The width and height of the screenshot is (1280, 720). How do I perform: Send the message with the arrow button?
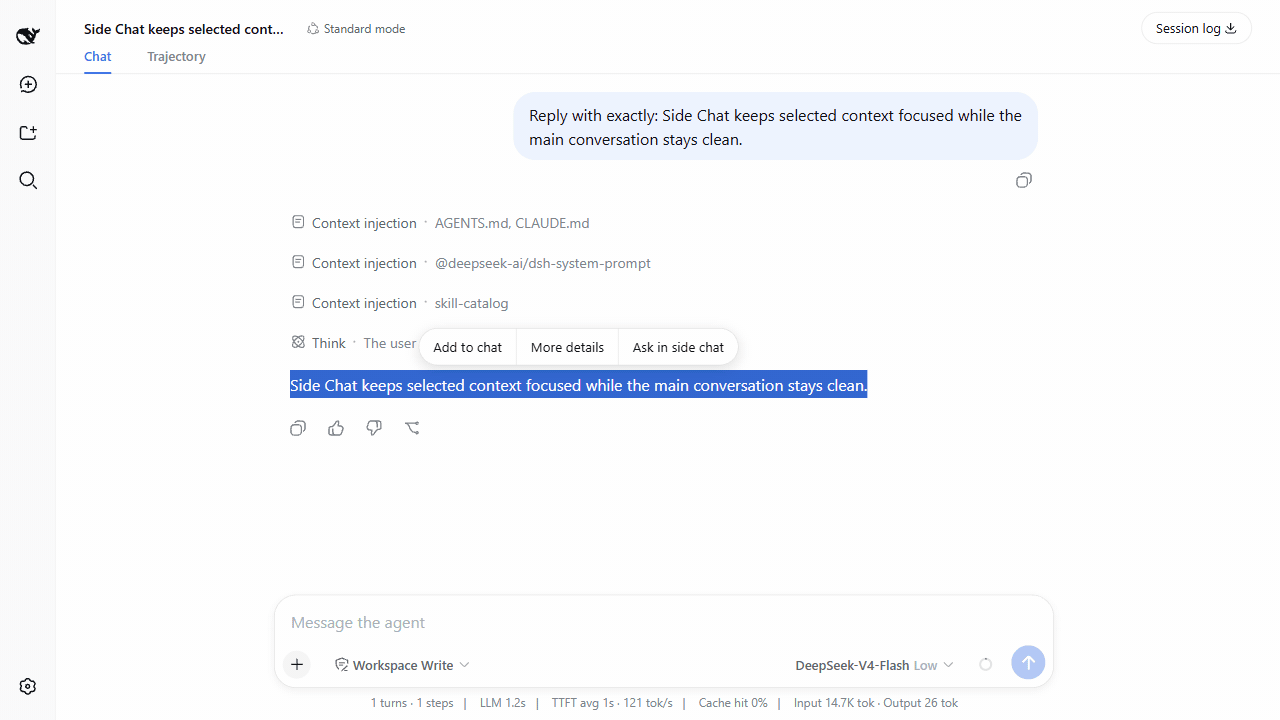(x=1028, y=662)
